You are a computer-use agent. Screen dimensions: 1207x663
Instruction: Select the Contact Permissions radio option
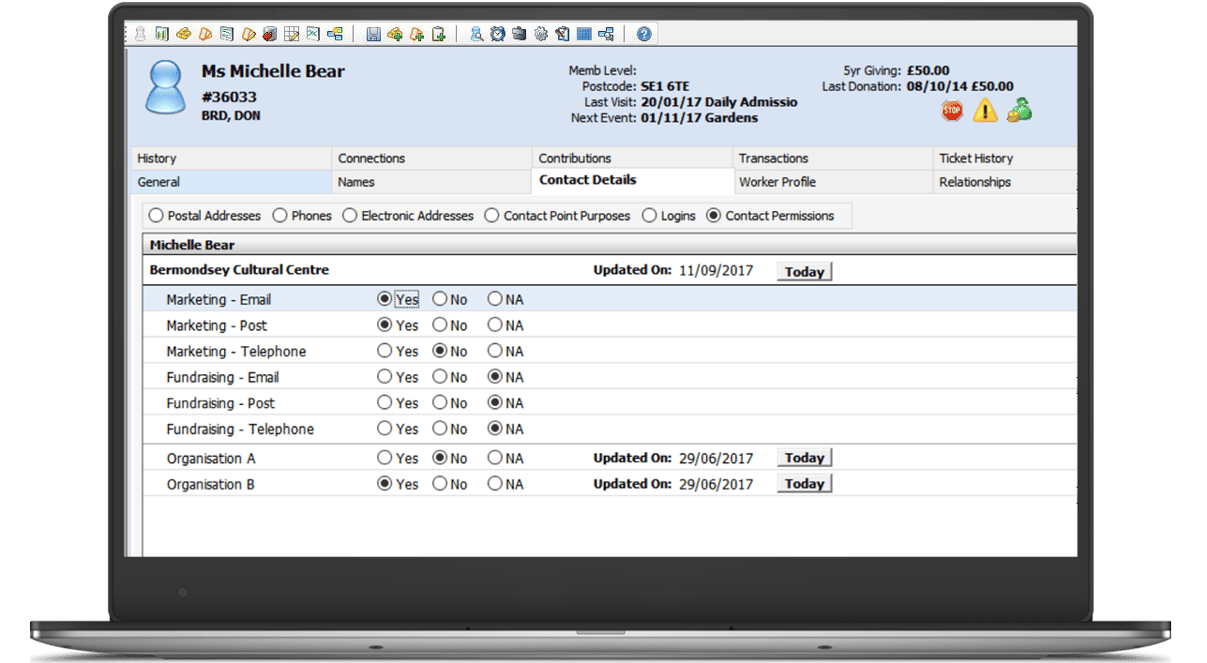(713, 215)
